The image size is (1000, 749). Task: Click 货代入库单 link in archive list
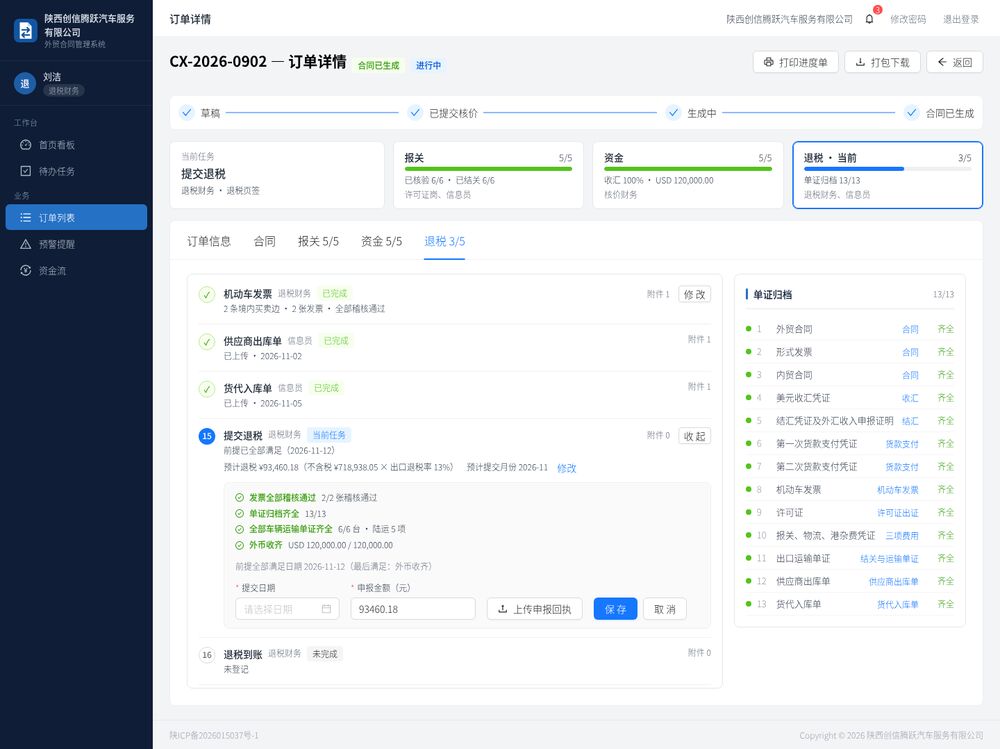click(897, 605)
